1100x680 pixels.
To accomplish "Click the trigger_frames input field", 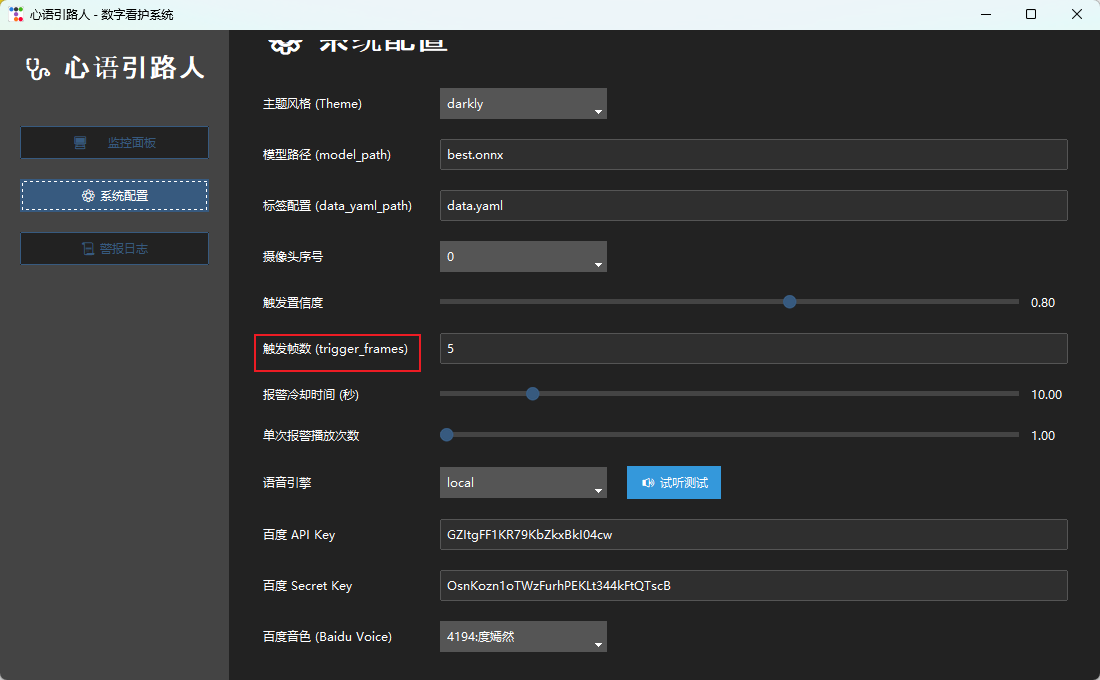I will click(753, 349).
